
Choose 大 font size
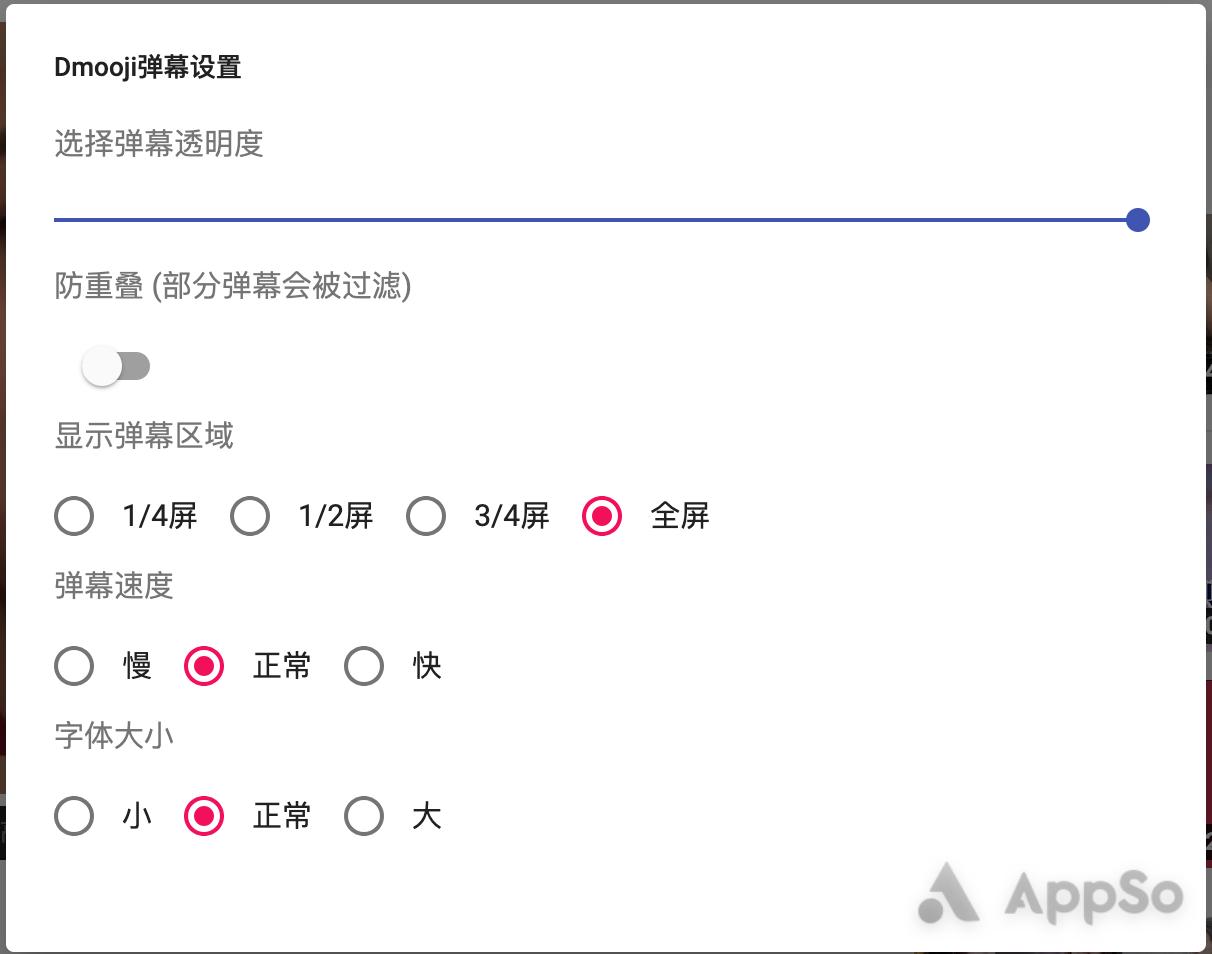click(364, 816)
